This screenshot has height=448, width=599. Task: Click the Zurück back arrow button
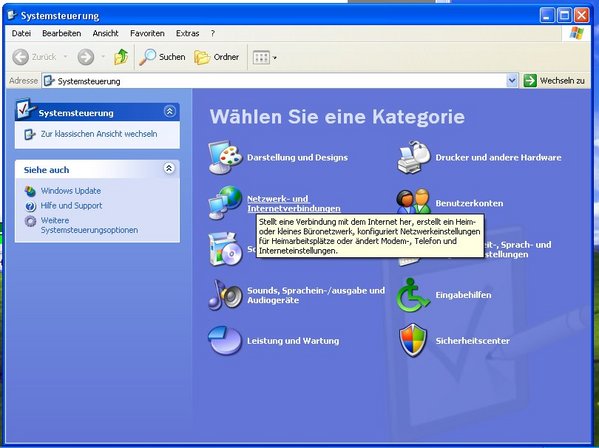tap(35, 57)
